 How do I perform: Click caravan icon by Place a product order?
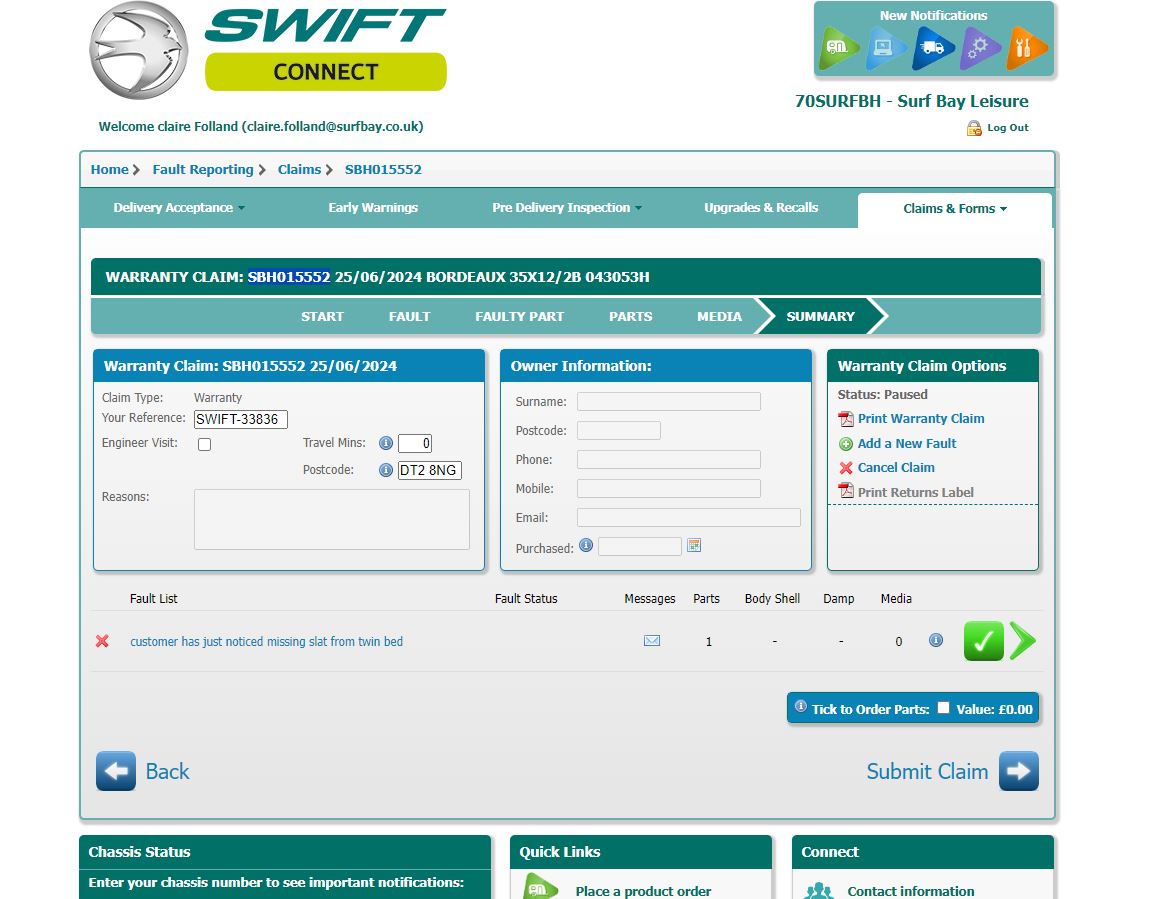[x=540, y=887]
